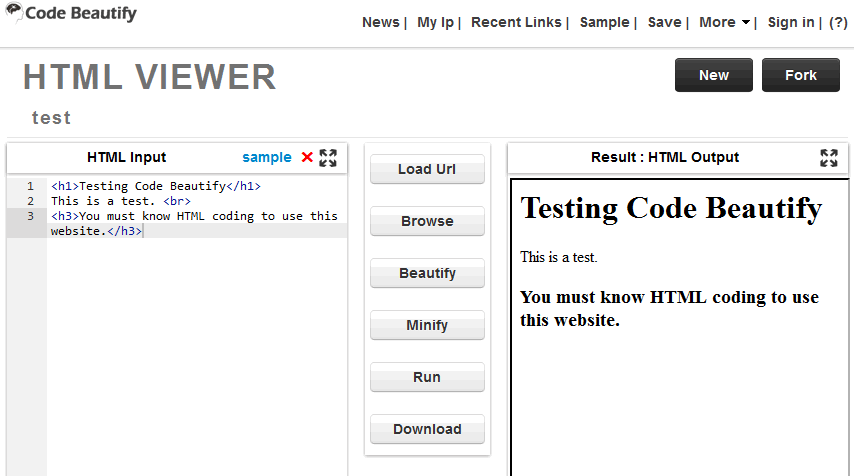Click the Minify button
This screenshot has width=854, height=476.
pos(427,325)
